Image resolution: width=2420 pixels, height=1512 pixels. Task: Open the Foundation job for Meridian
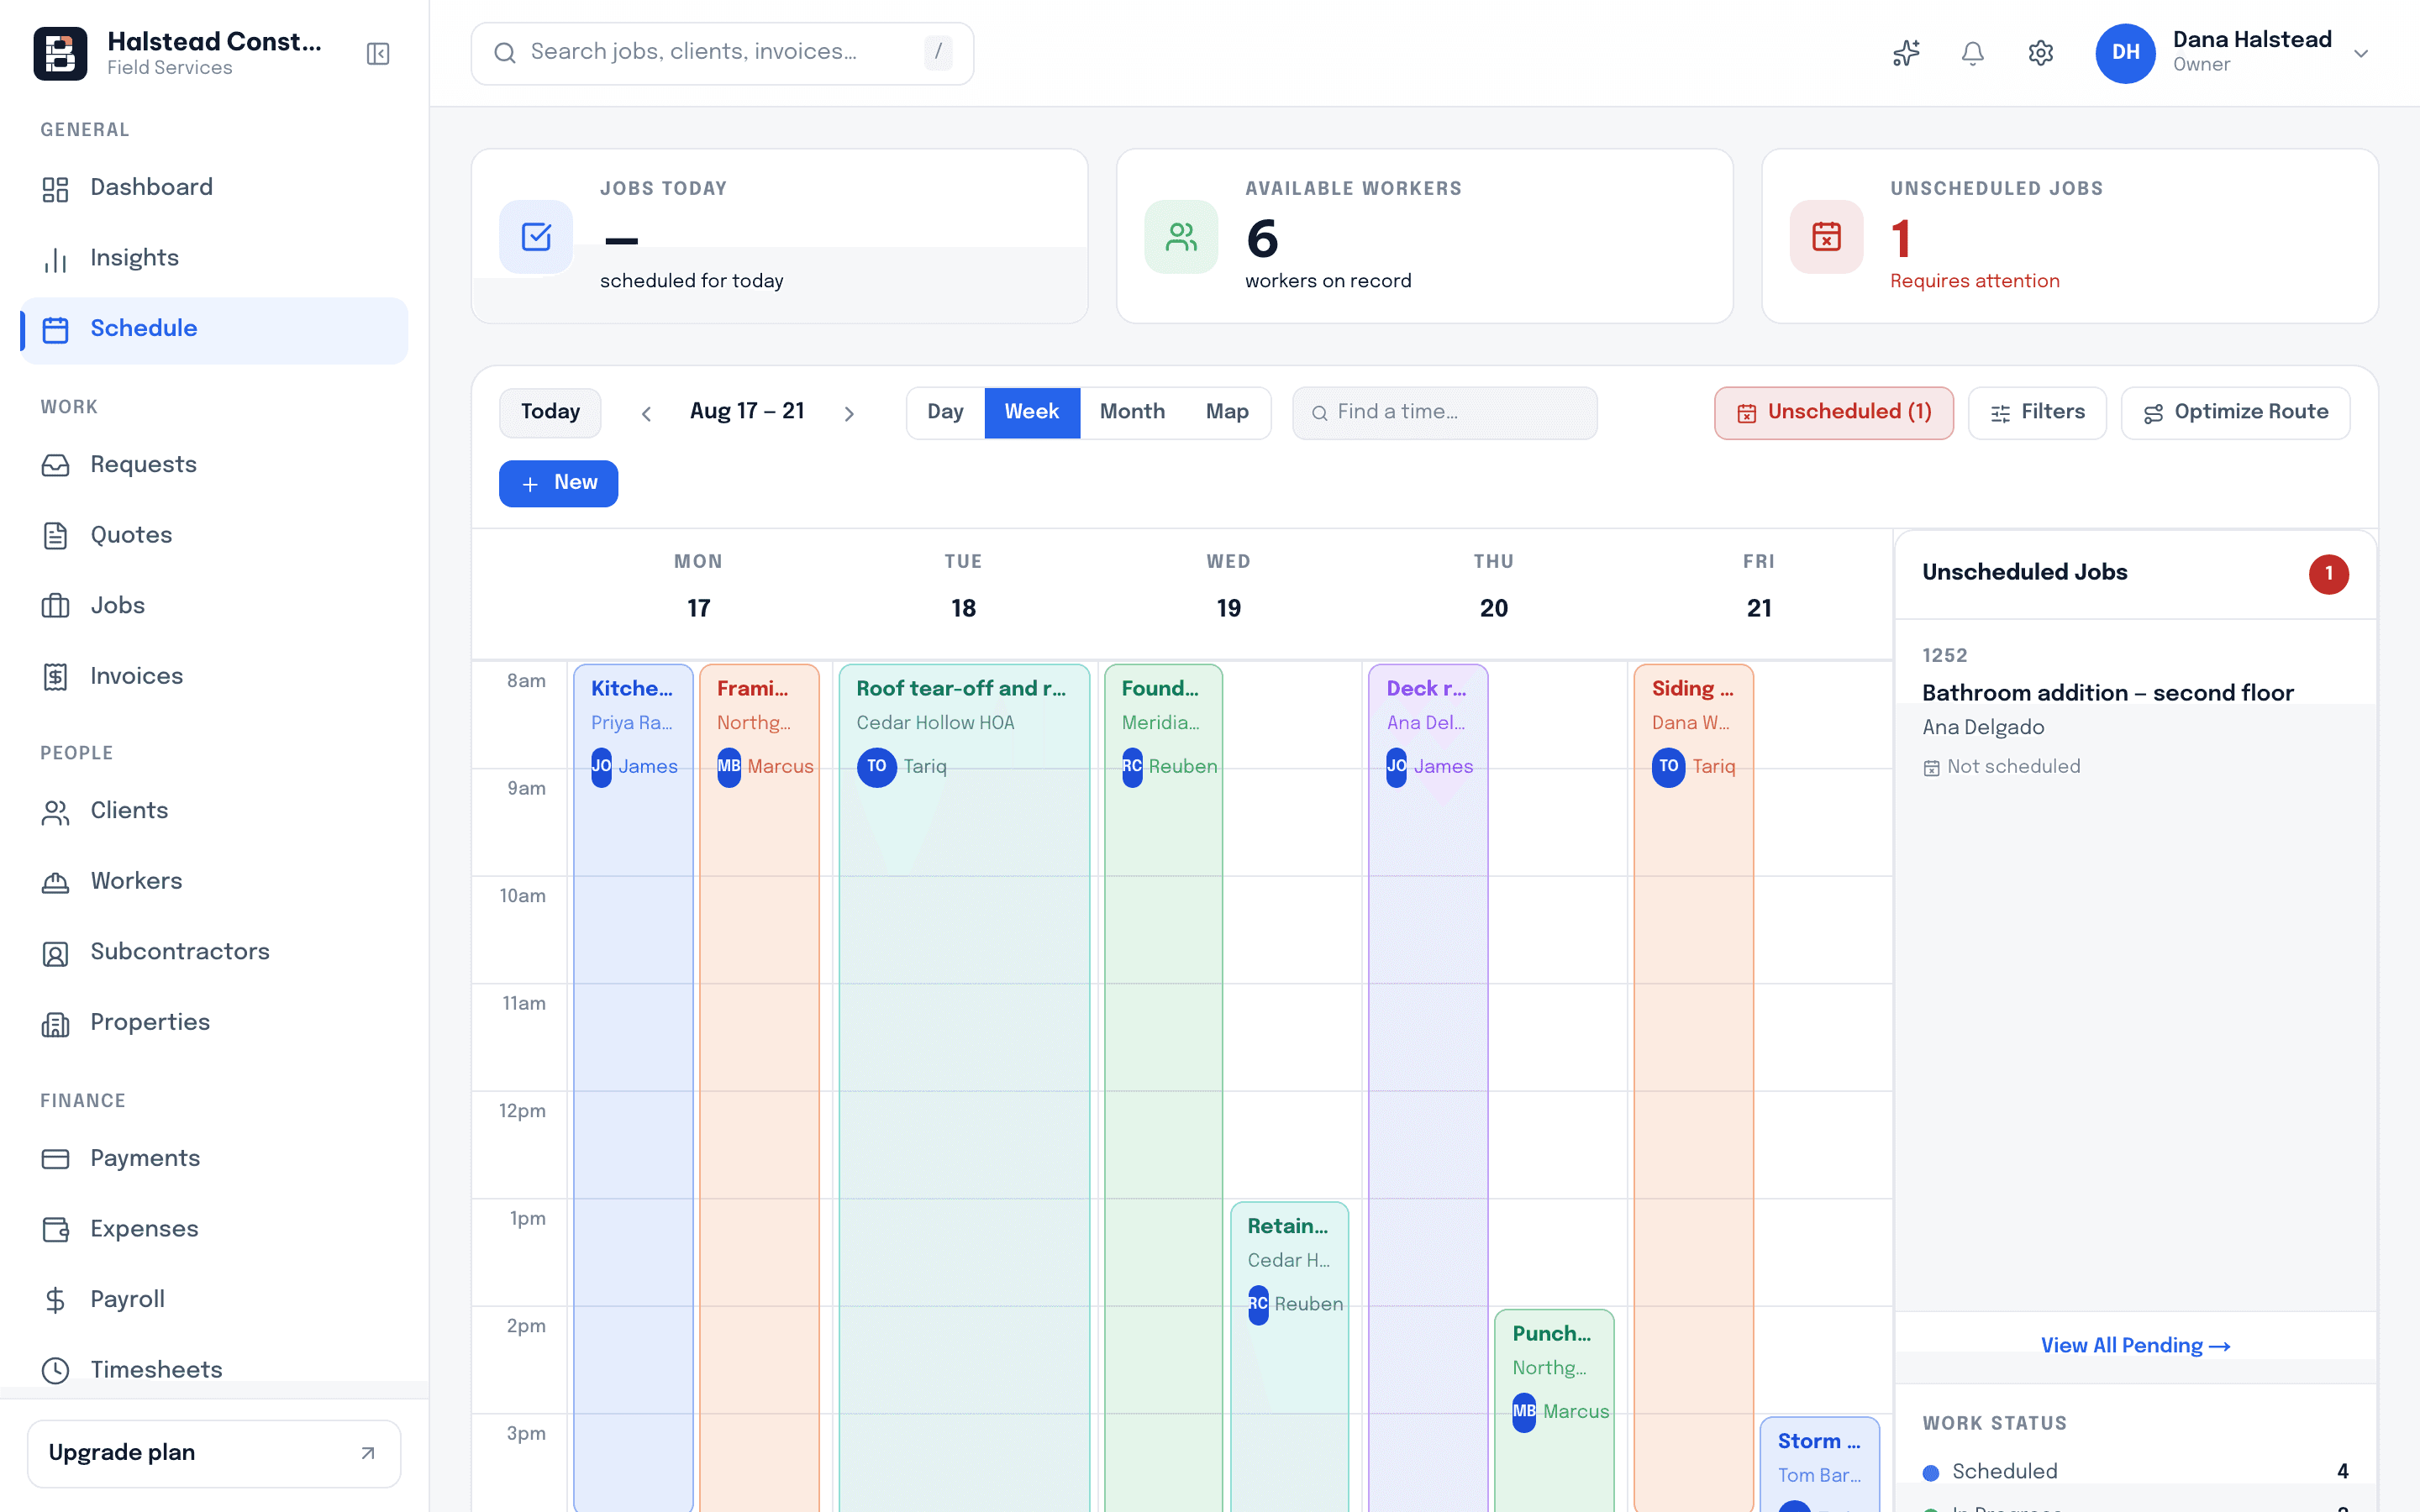1163,1087
